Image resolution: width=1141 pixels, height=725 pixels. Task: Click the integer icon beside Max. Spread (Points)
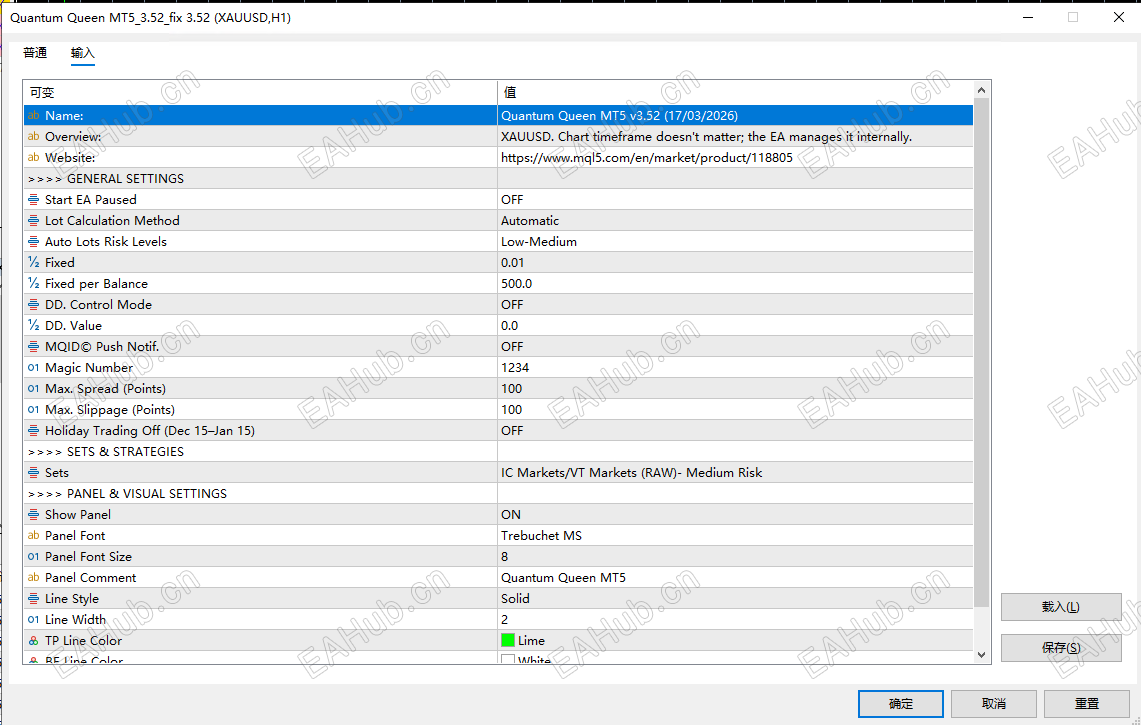pyautogui.click(x=33, y=389)
